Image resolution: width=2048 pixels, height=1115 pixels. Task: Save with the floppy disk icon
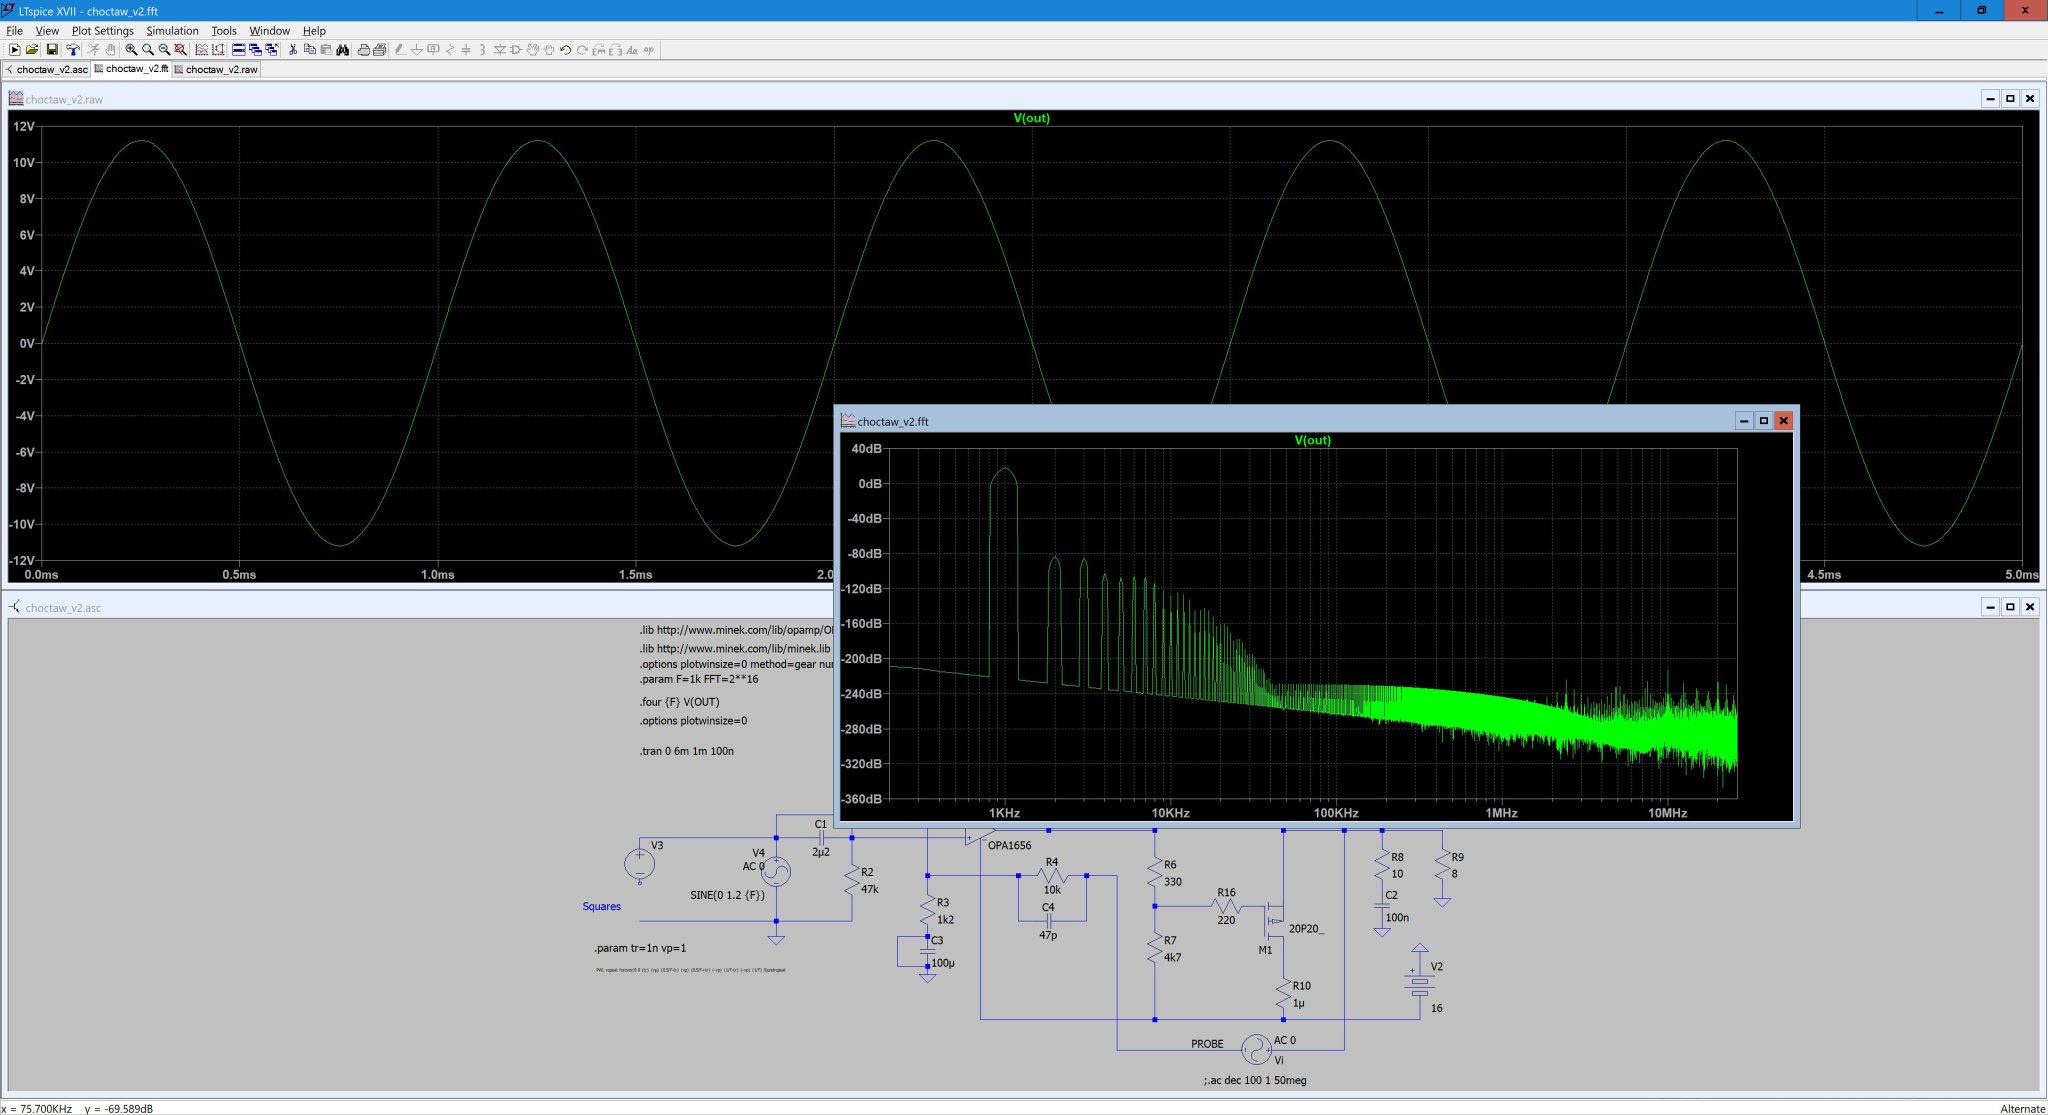(52, 50)
